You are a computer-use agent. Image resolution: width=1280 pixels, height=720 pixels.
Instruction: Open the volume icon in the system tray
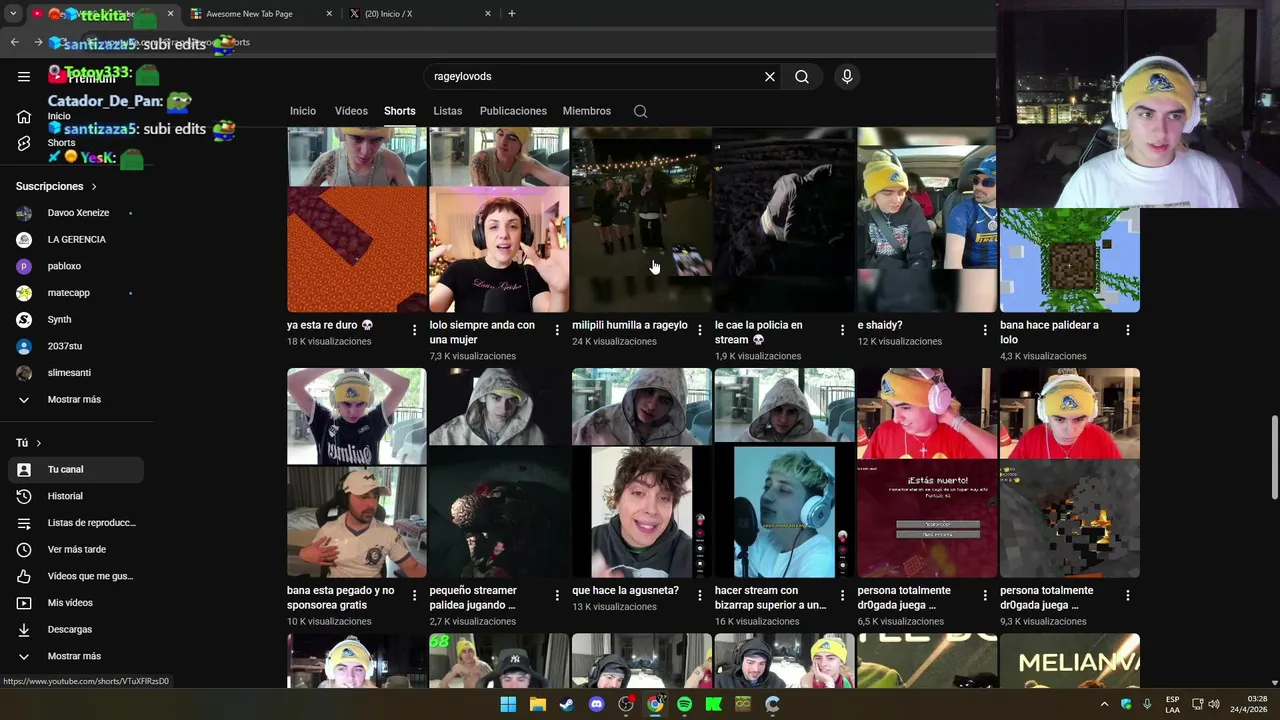pos(1214,704)
